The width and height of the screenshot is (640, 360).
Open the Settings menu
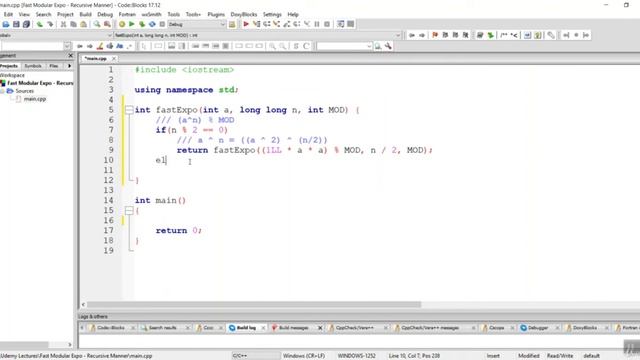click(x=272, y=14)
